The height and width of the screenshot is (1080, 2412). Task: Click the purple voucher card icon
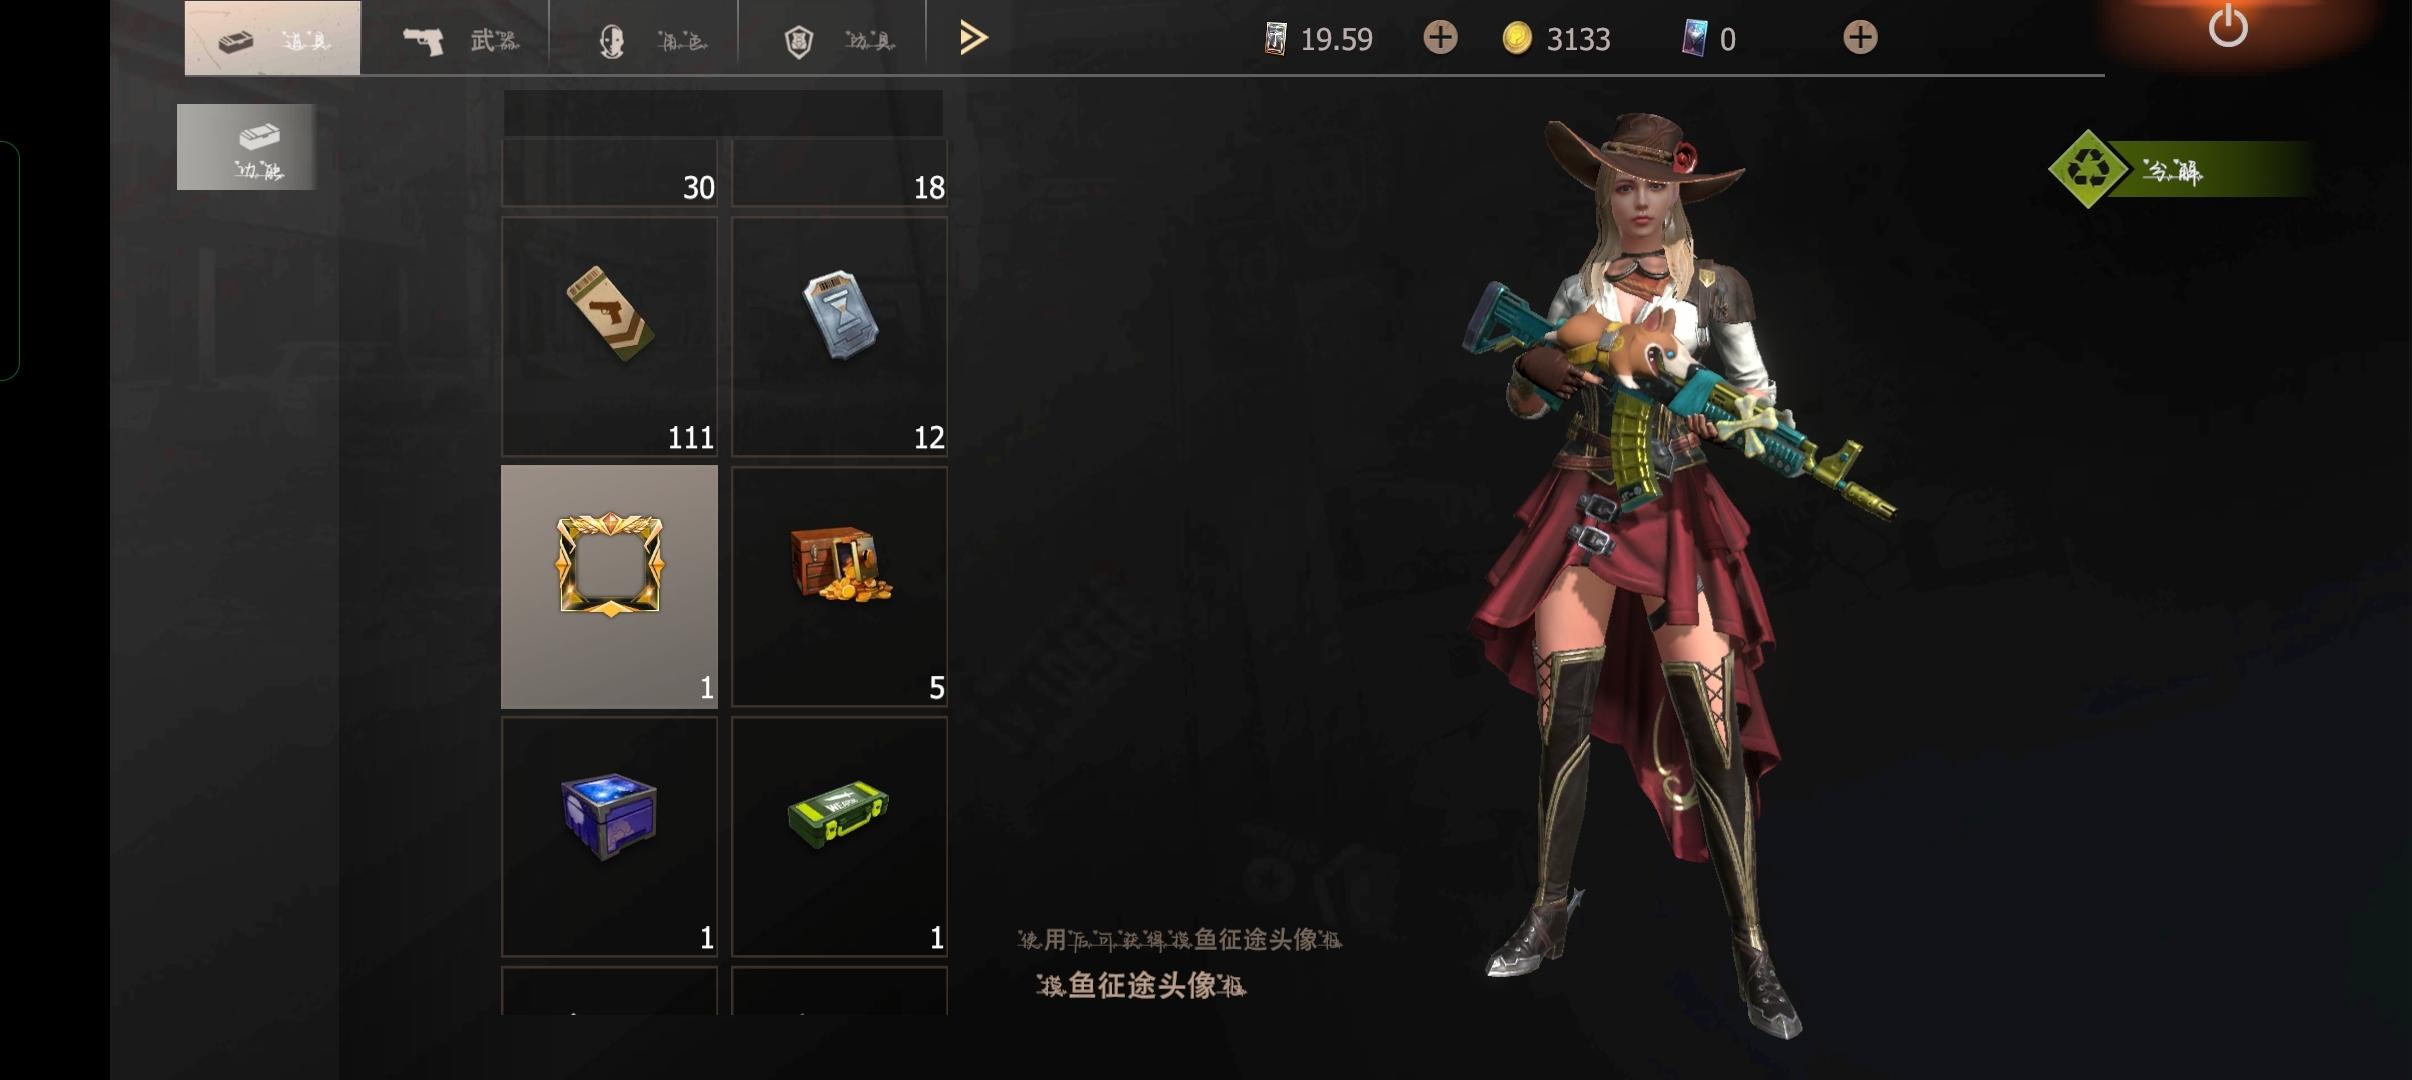[x=1694, y=39]
